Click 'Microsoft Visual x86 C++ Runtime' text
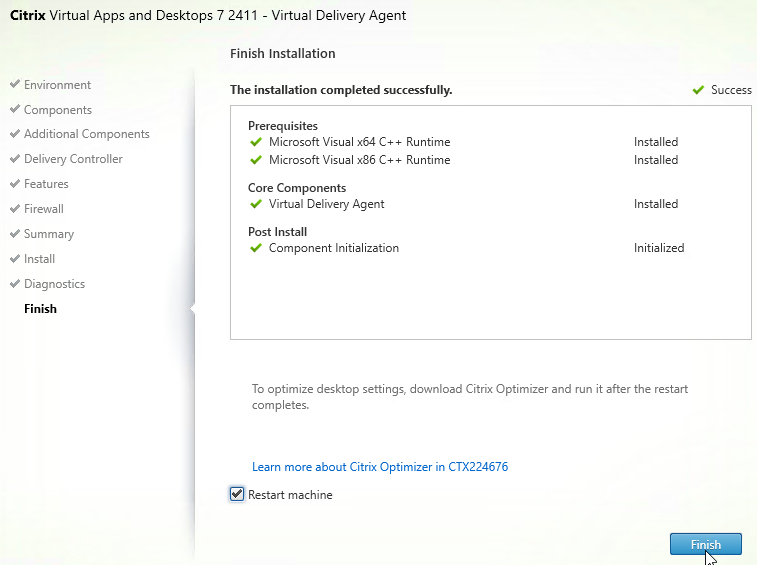The width and height of the screenshot is (757, 565). pos(360,160)
